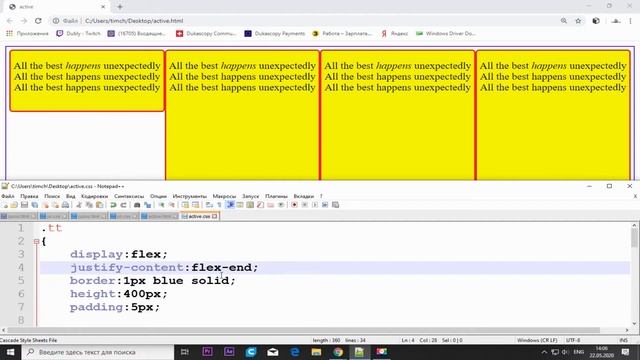640x360 pixels.
Task: Open the Макросы menu
Action: click(224, 196)
